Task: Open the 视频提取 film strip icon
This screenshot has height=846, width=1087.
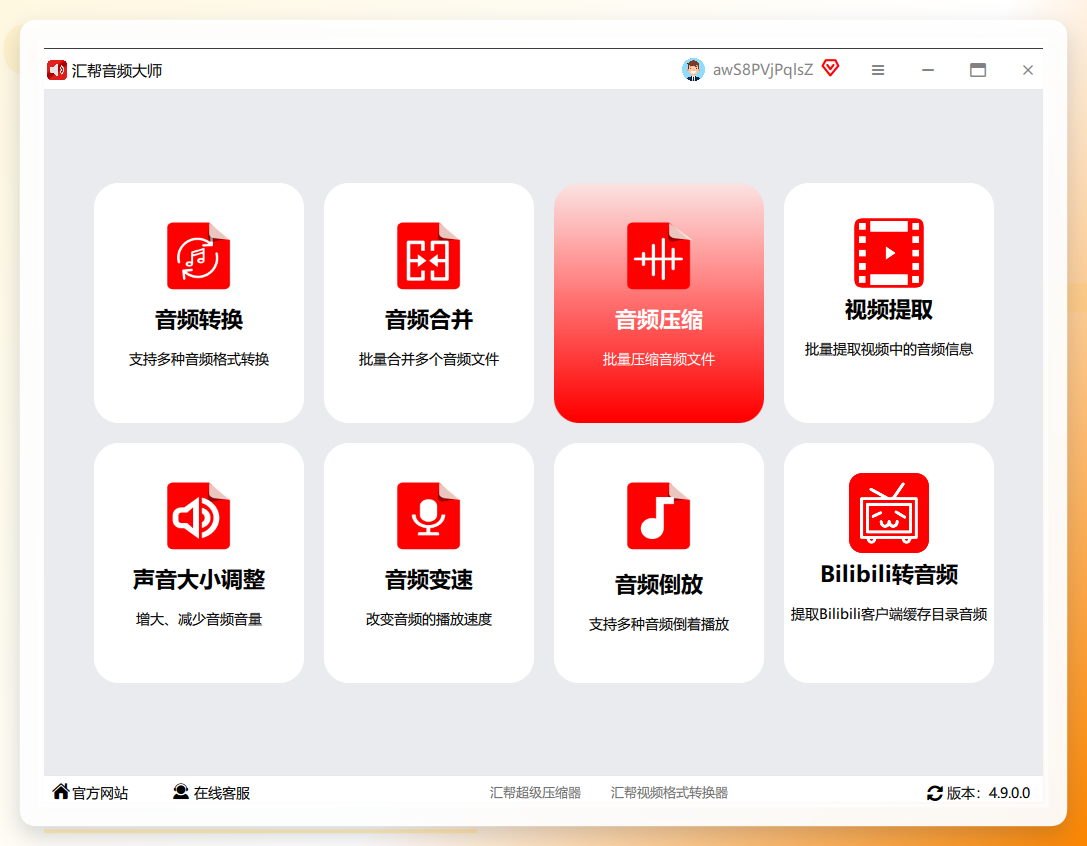Action: pos(889,252)
